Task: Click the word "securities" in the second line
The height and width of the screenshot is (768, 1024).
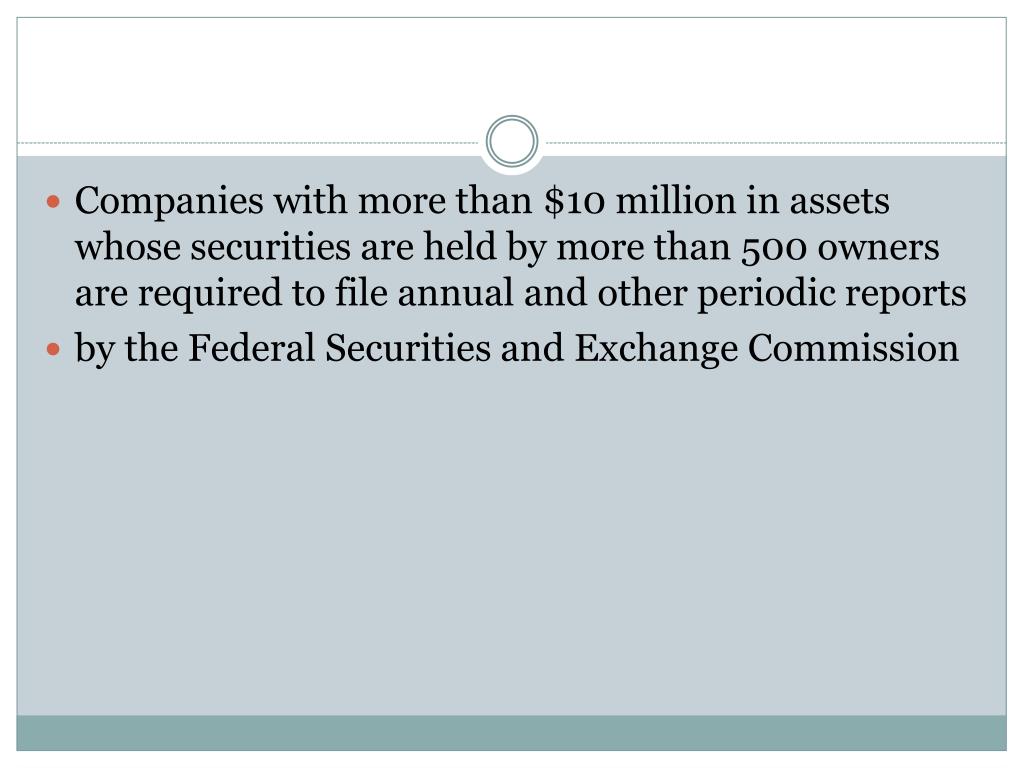Action: 270,248
